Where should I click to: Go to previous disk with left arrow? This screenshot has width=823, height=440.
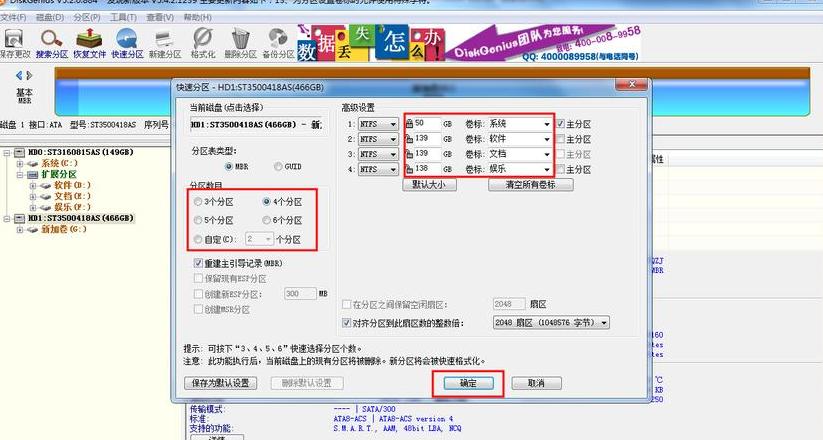click(19, 76)
